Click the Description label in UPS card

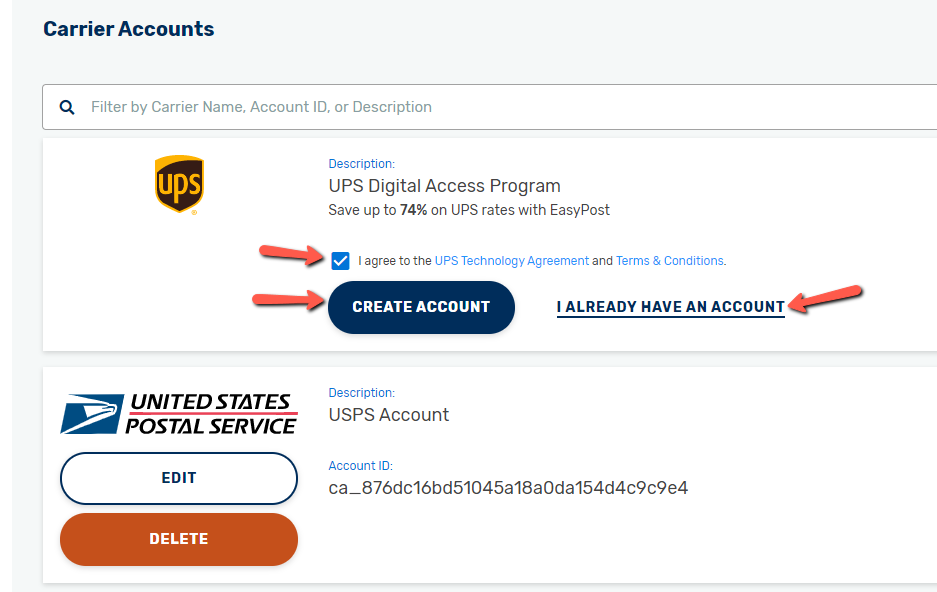click(362, 164)
